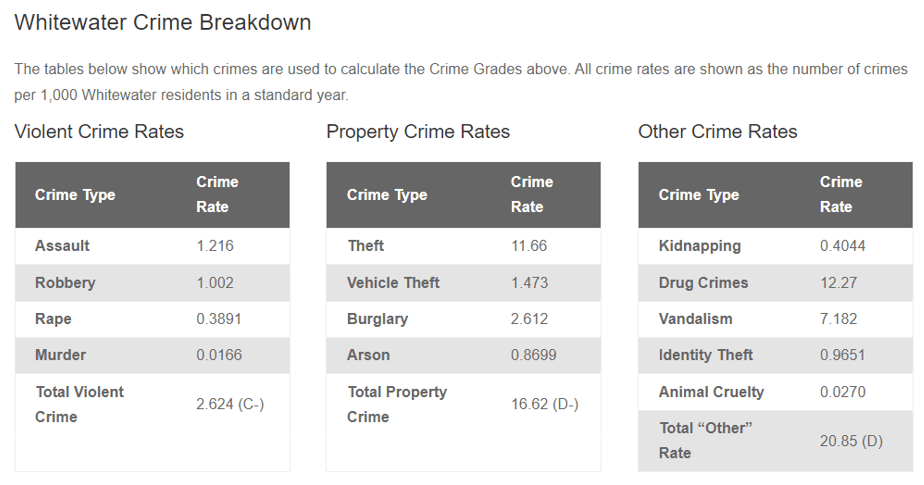The height and width of the screenshot is (485, 924).
Task: Click the Identity Theft row label
Action: [706, 355]
